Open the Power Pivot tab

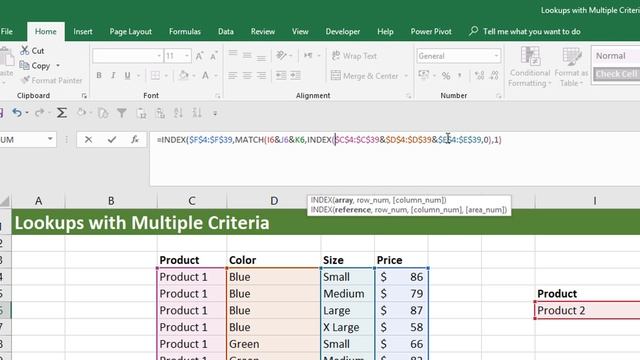pos(431,31)
